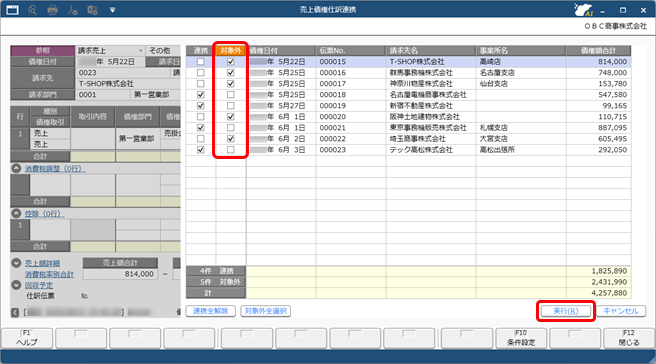Select row for 新宿不動産株式会社
Viewport: 656px width, 364px height.
click(x=409, y=105)
